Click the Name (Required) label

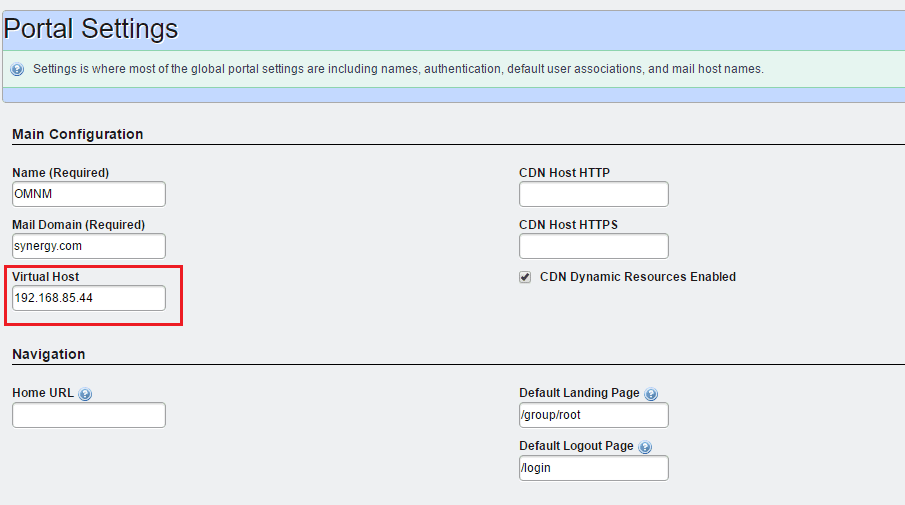(x=61, y=173)
